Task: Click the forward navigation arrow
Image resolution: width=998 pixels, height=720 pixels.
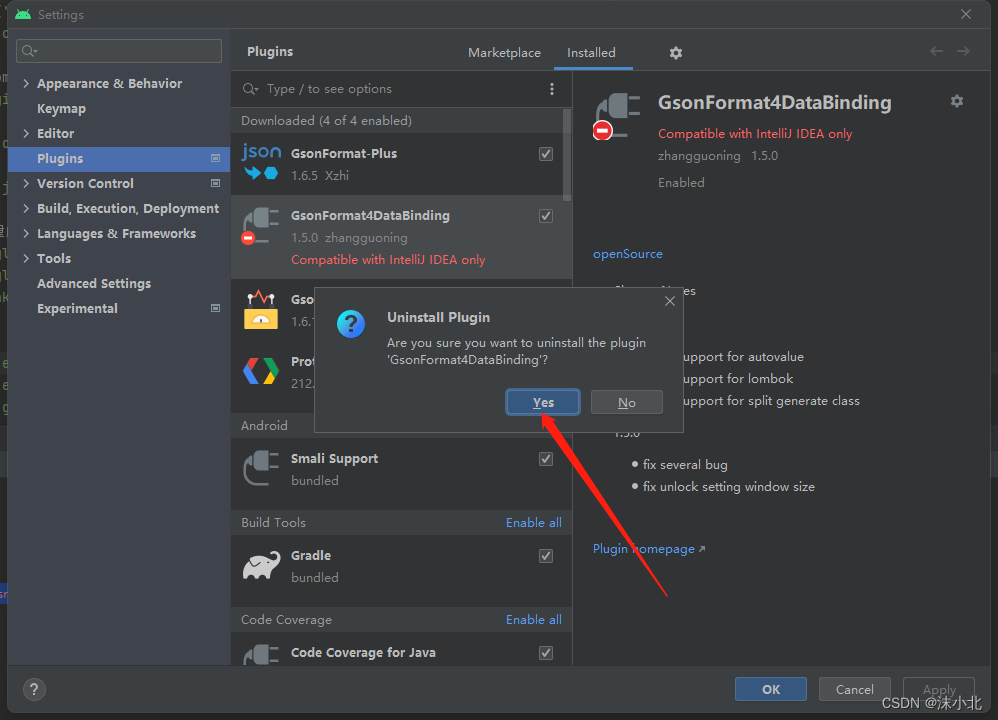Action: [x=963, y=51]
